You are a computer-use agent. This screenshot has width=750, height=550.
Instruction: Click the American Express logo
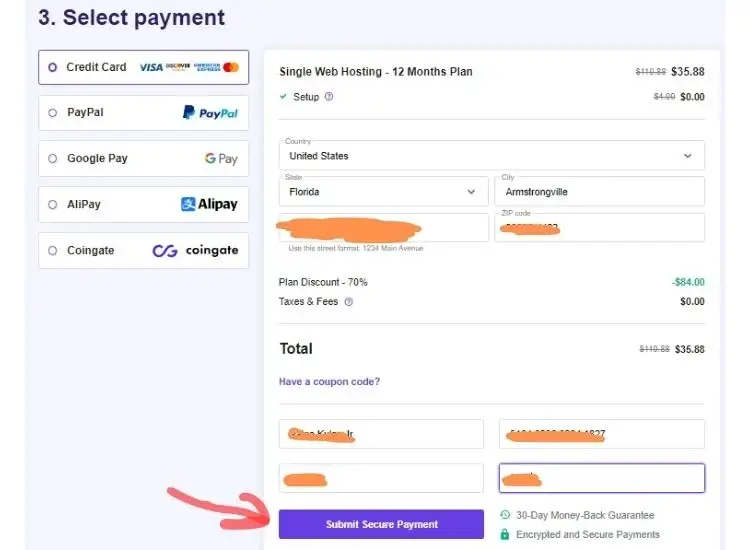[x=207, y=67]
